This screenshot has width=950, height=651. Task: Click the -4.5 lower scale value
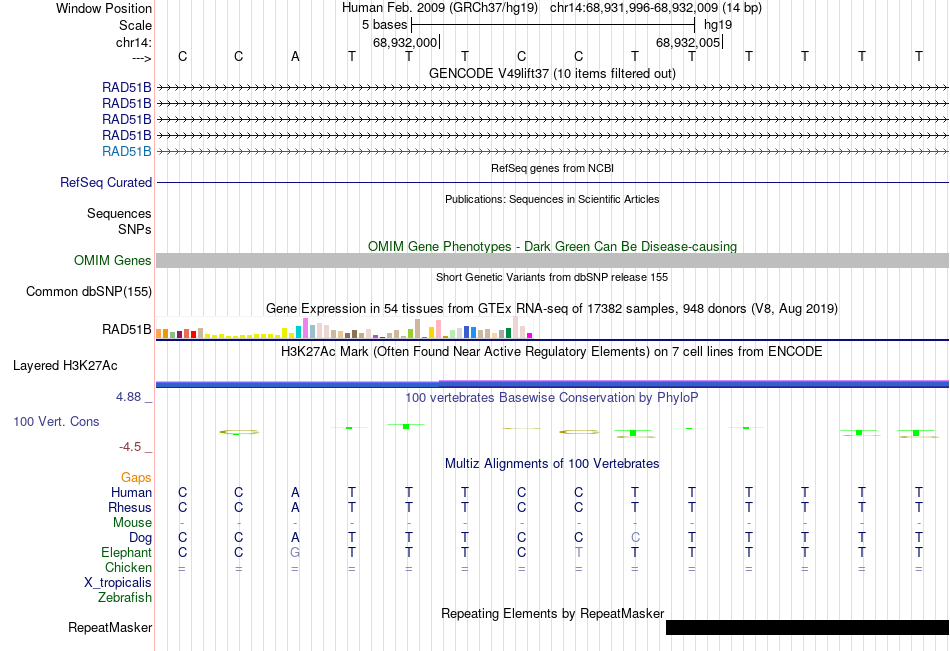click(130, 447)
